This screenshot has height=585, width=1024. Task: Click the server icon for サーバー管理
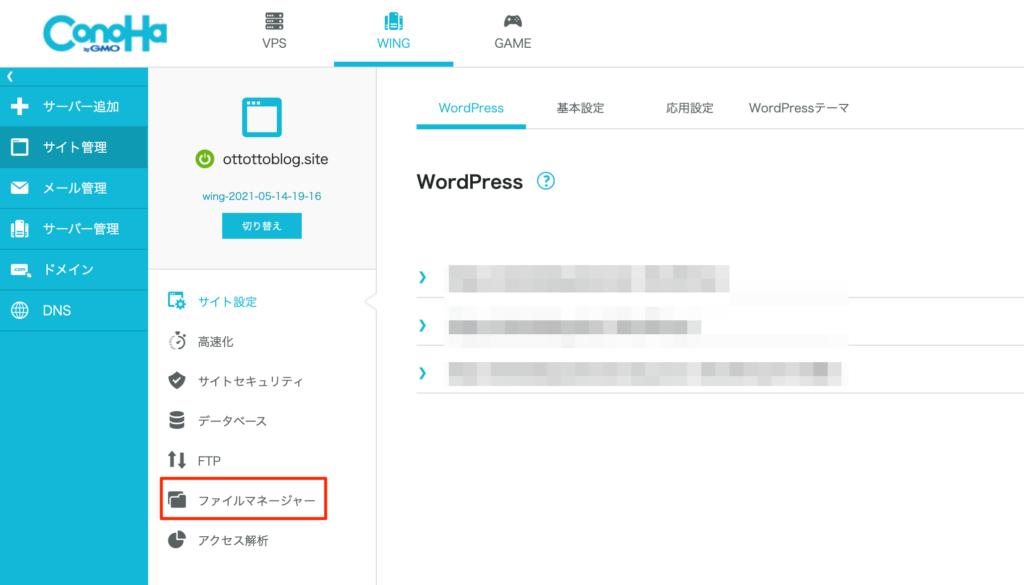tap(20, 229)
